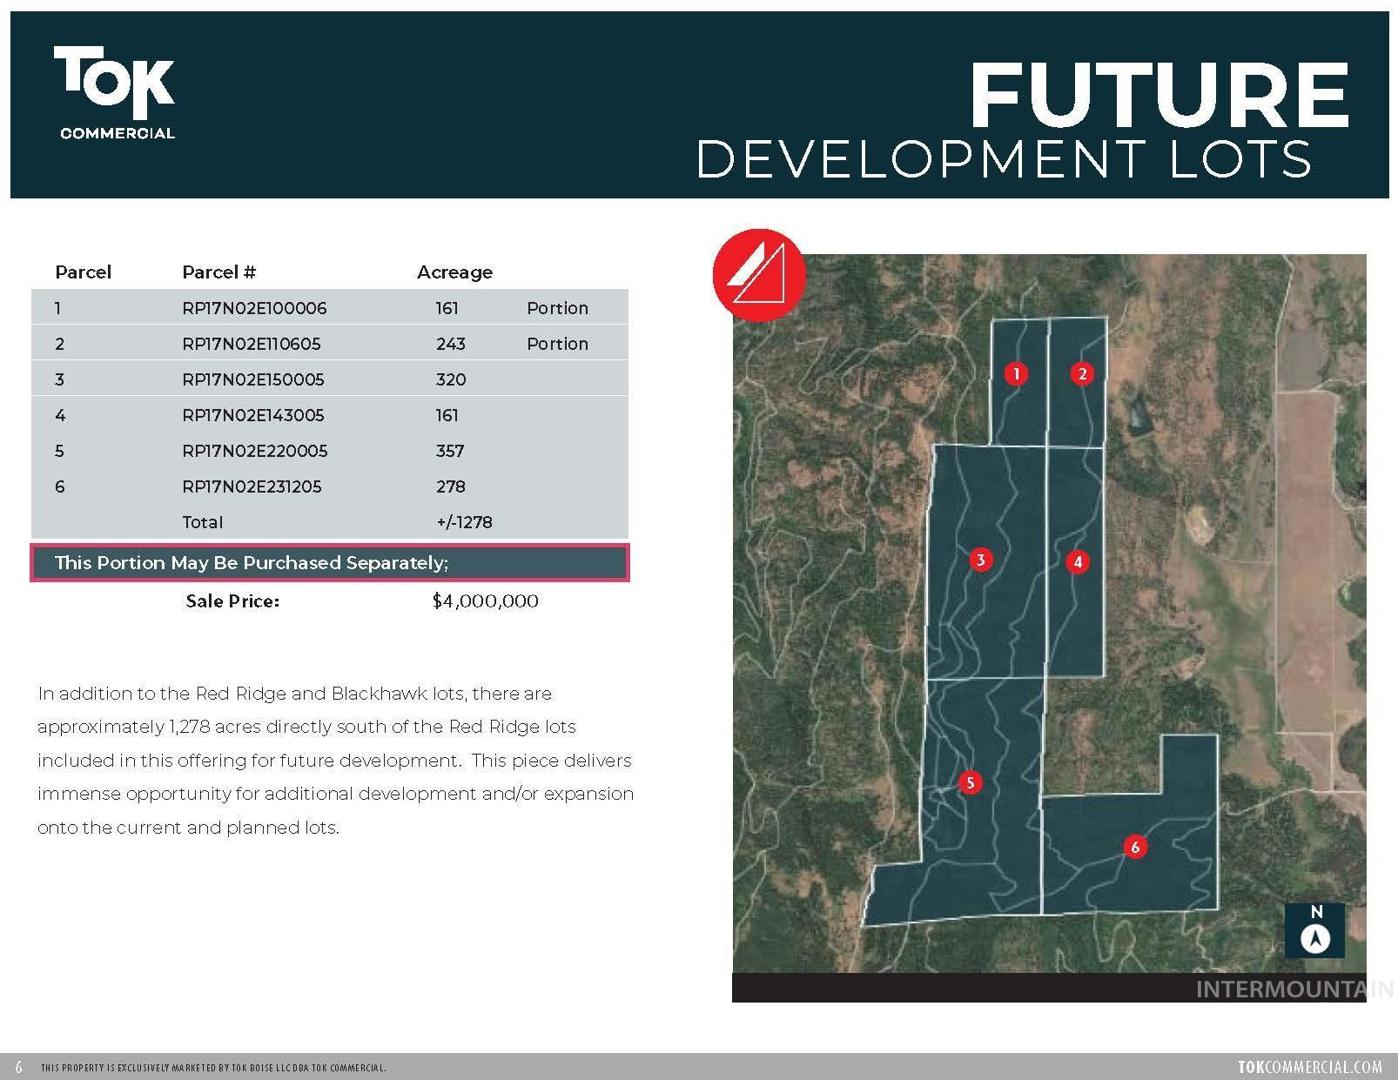Open the TOKCOMMERCIAL.COM footer link
Viewport: 1398px width, 1080px height.
pos(1310,1067)
